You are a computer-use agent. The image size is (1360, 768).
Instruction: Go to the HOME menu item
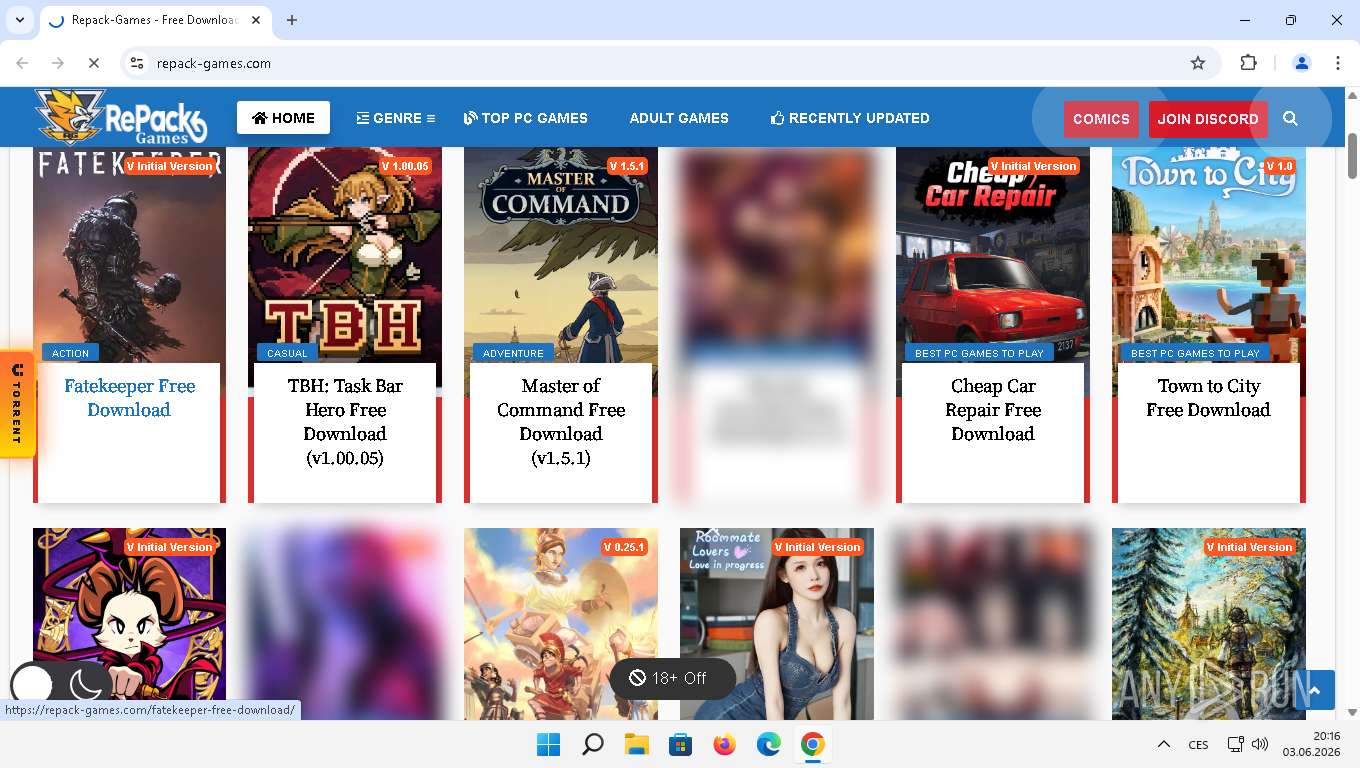[x=283, y=118]
